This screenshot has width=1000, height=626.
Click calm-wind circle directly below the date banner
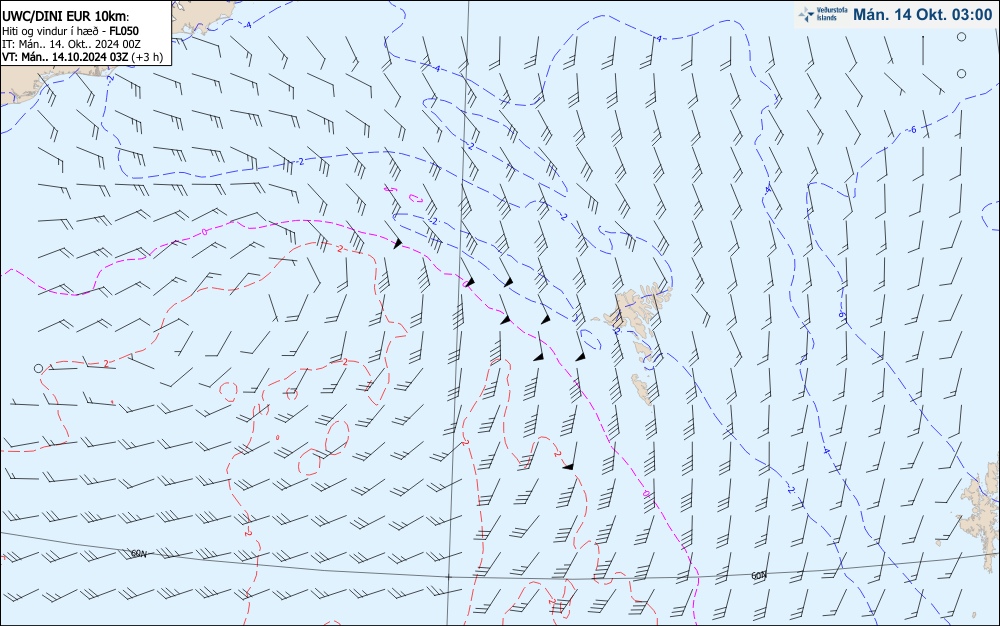tap(961, 37)
